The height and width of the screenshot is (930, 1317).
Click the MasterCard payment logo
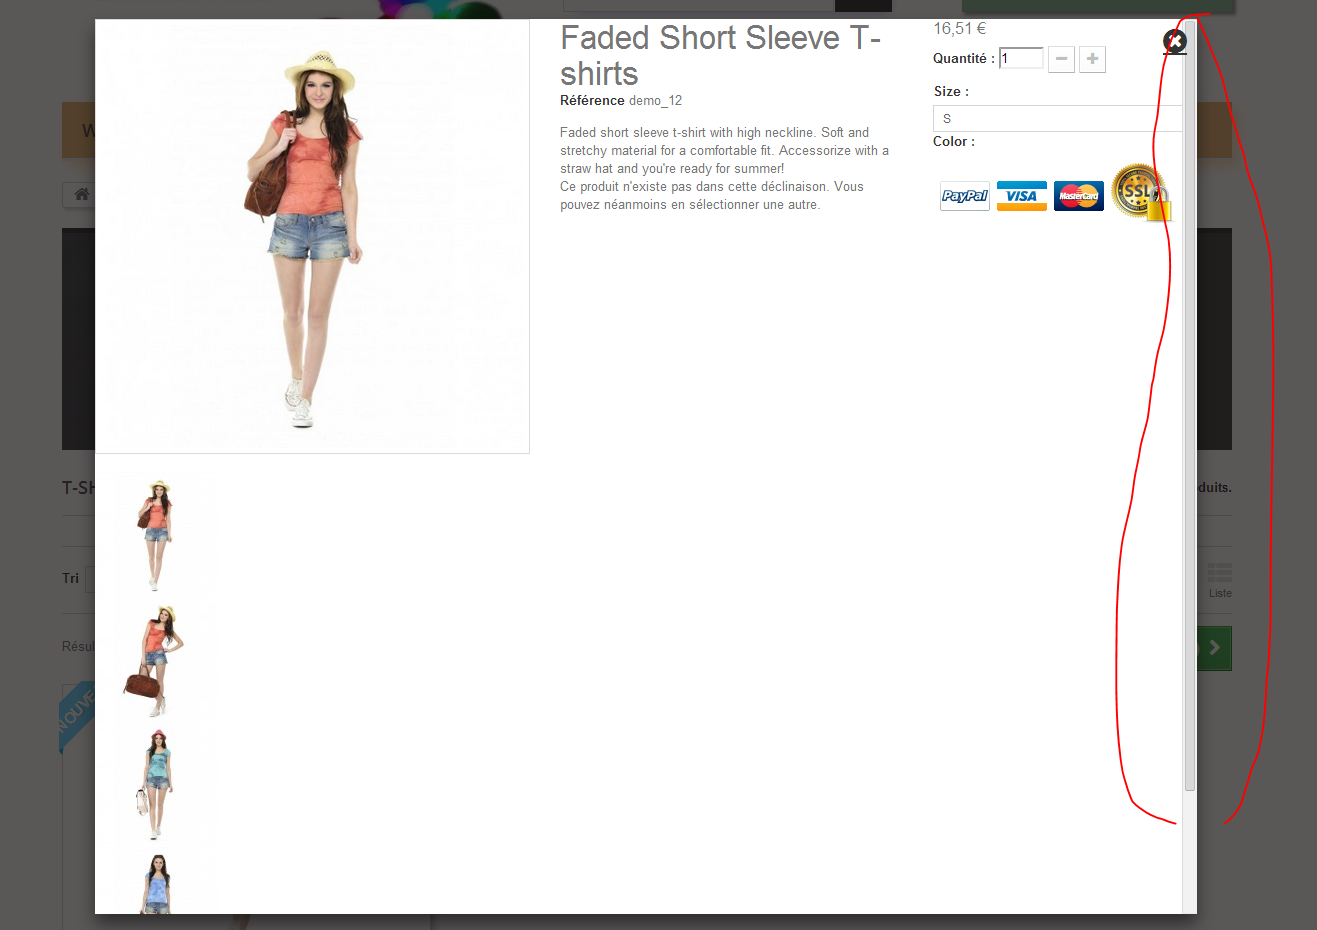point(1079,196)
